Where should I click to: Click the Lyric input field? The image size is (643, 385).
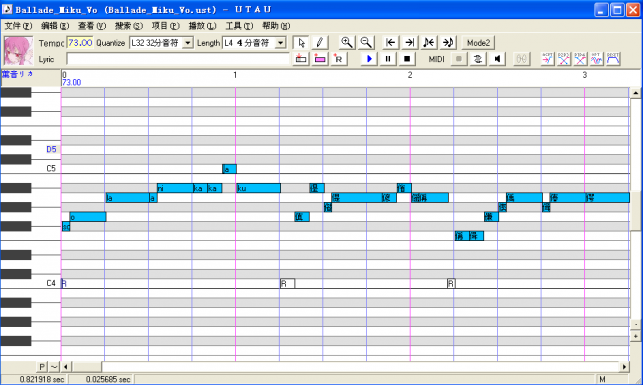tap(178, 59)
